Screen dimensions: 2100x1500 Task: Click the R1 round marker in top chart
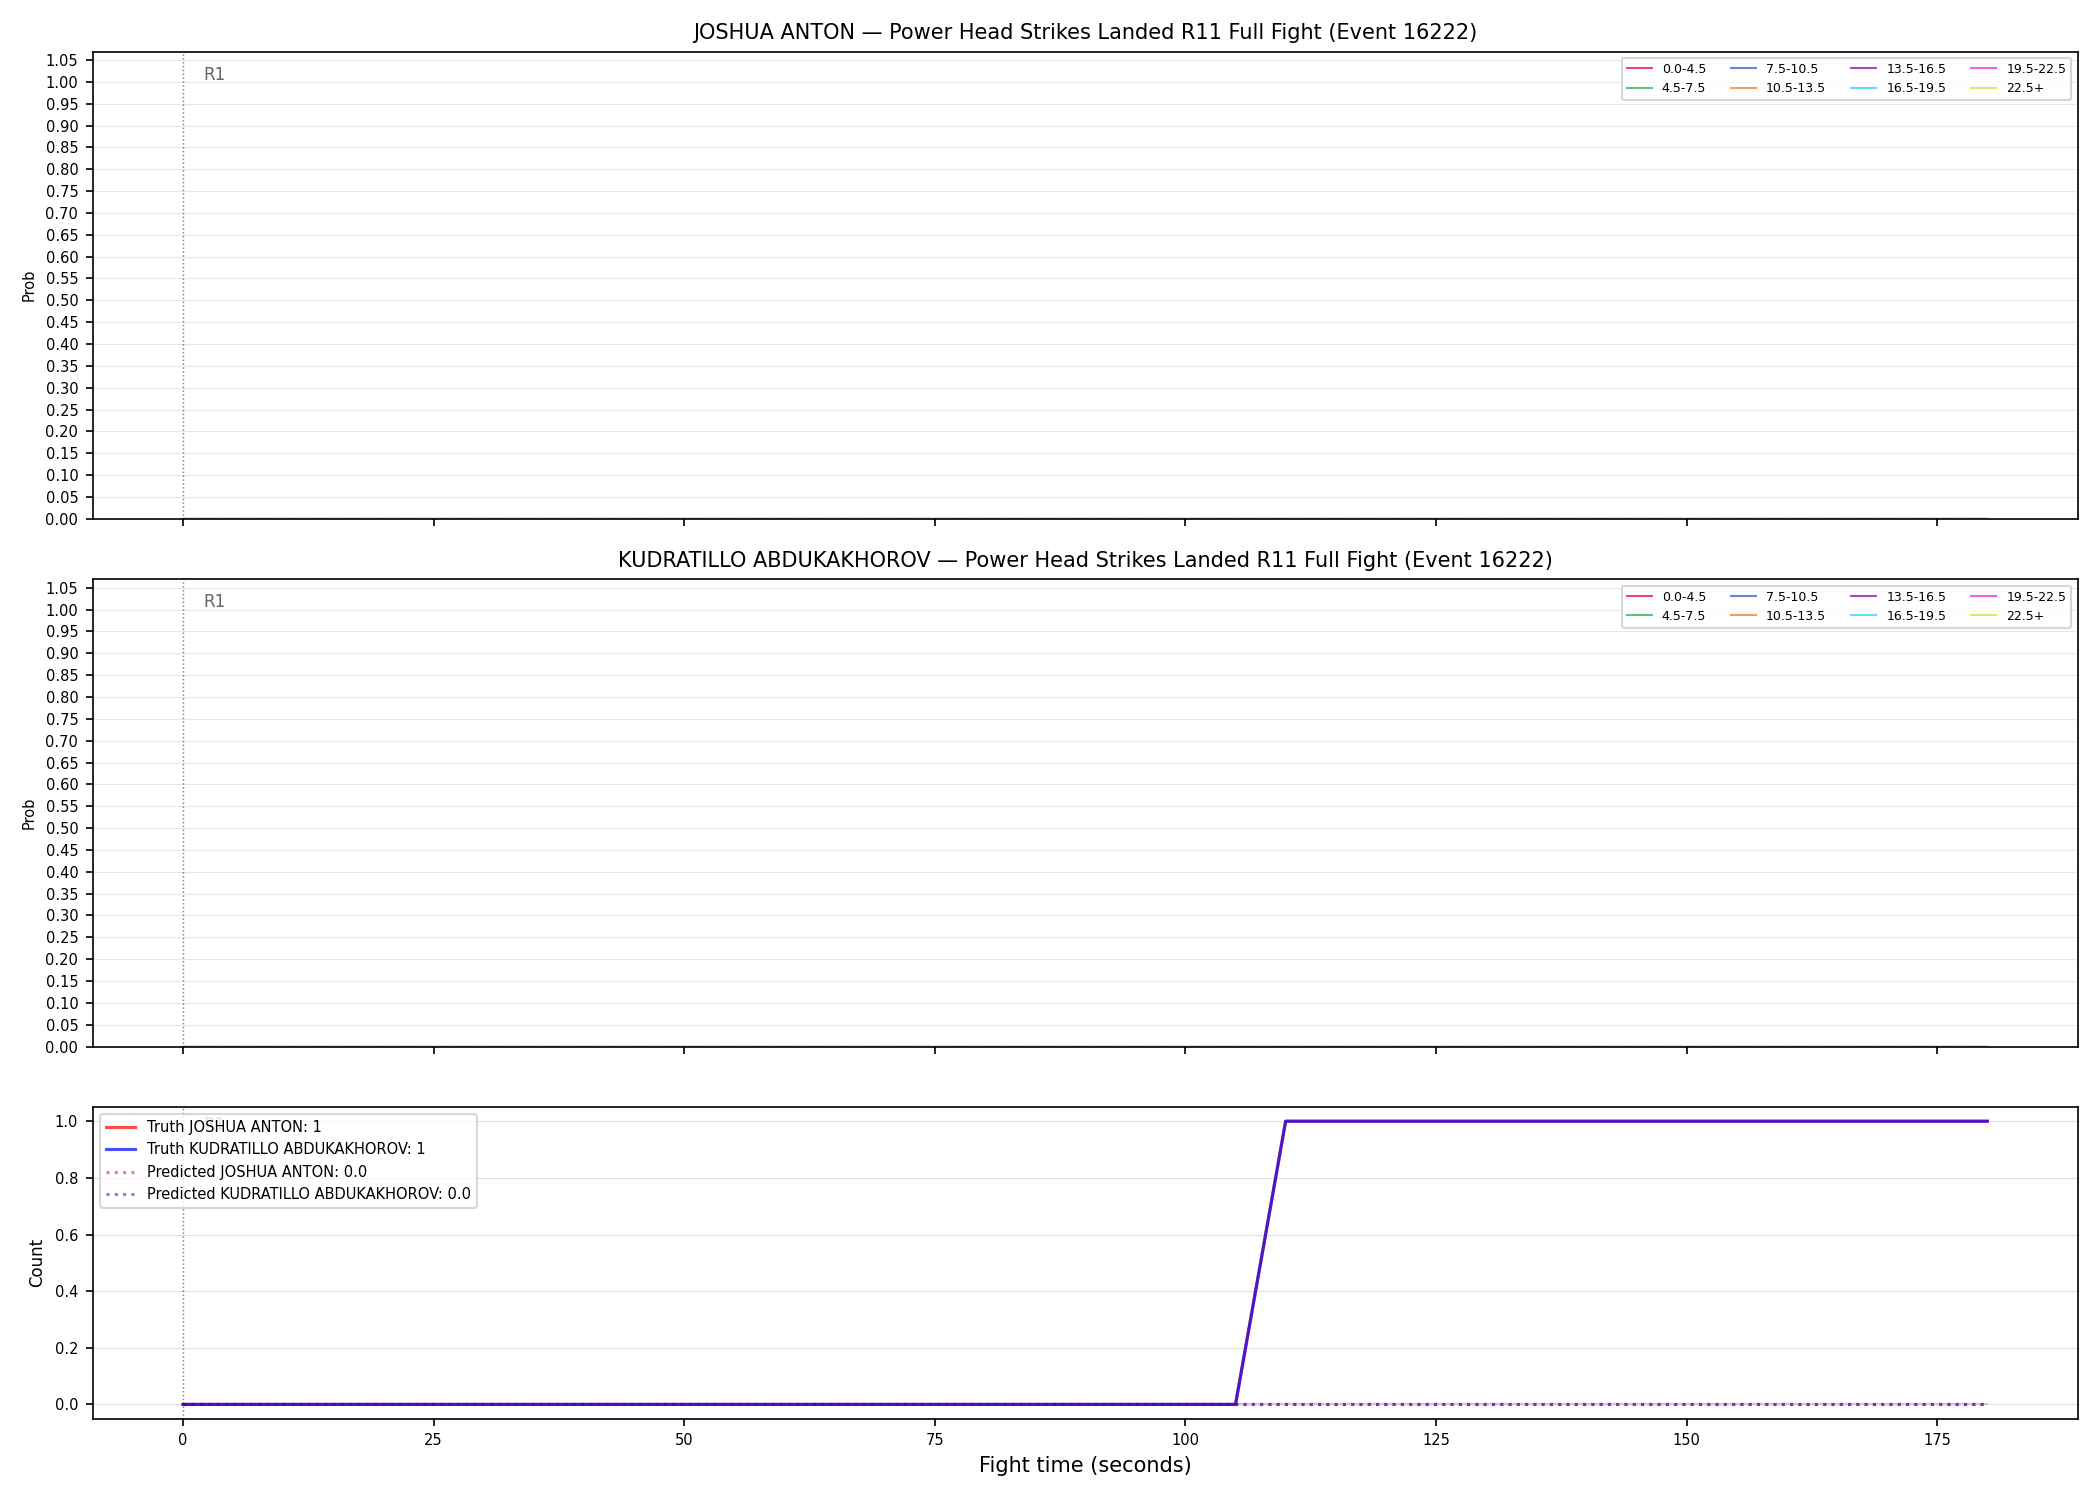(x=214, y=74)
